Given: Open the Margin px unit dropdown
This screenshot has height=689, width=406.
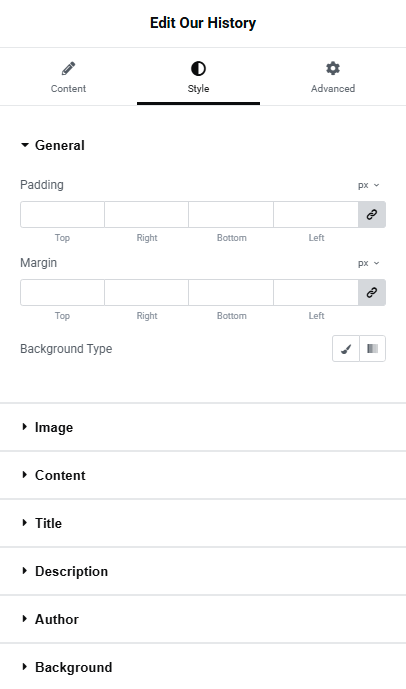Looking at the screenshot, I should [x=368, y=263].
